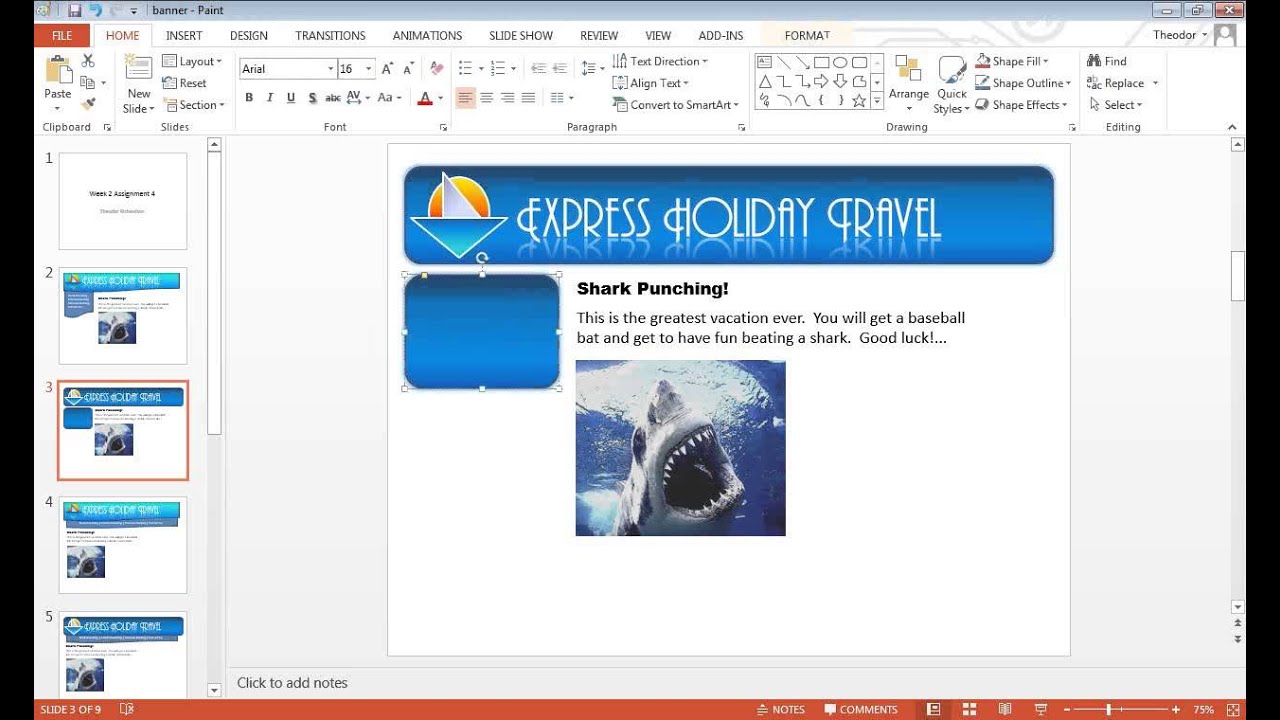Open the FILE tab
Viewport: 1280px width, 720px height.
pos(62,35)
